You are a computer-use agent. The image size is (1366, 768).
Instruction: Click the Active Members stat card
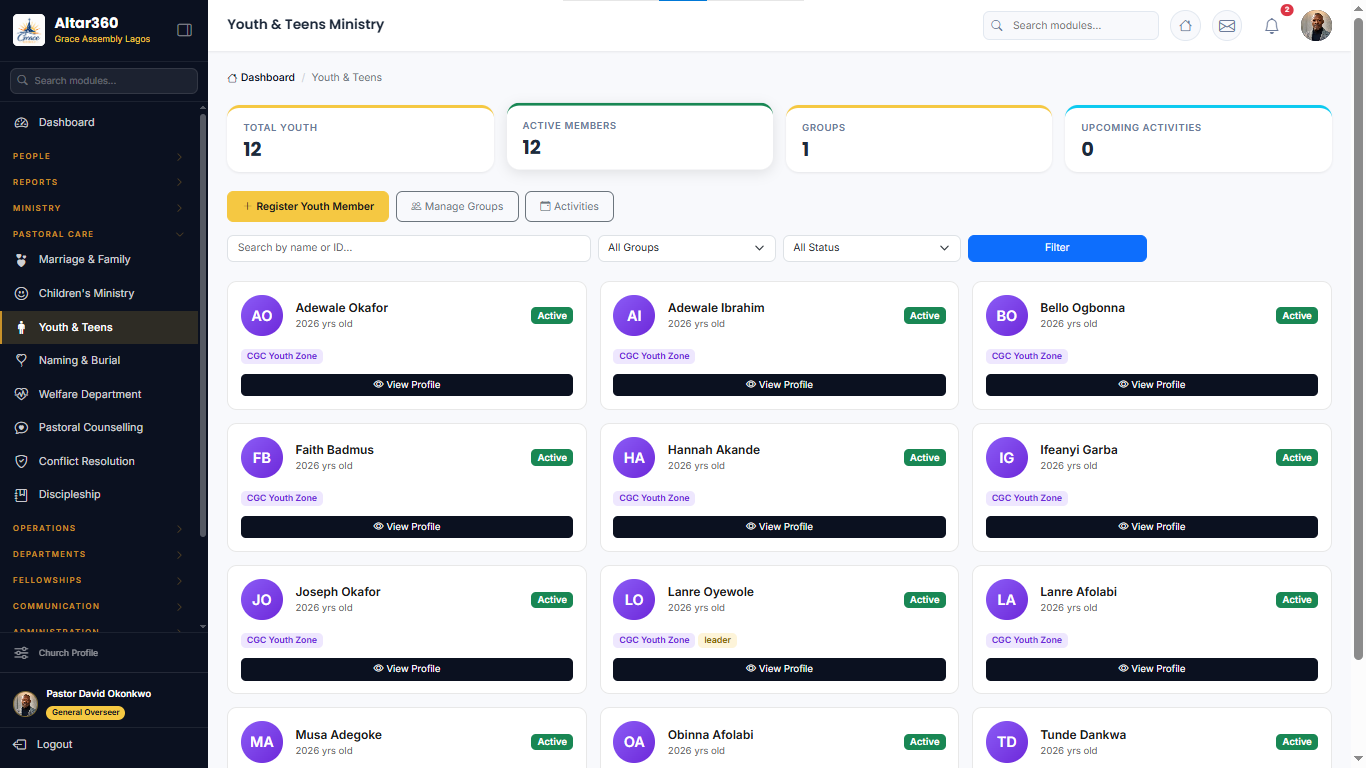(640, 137)
